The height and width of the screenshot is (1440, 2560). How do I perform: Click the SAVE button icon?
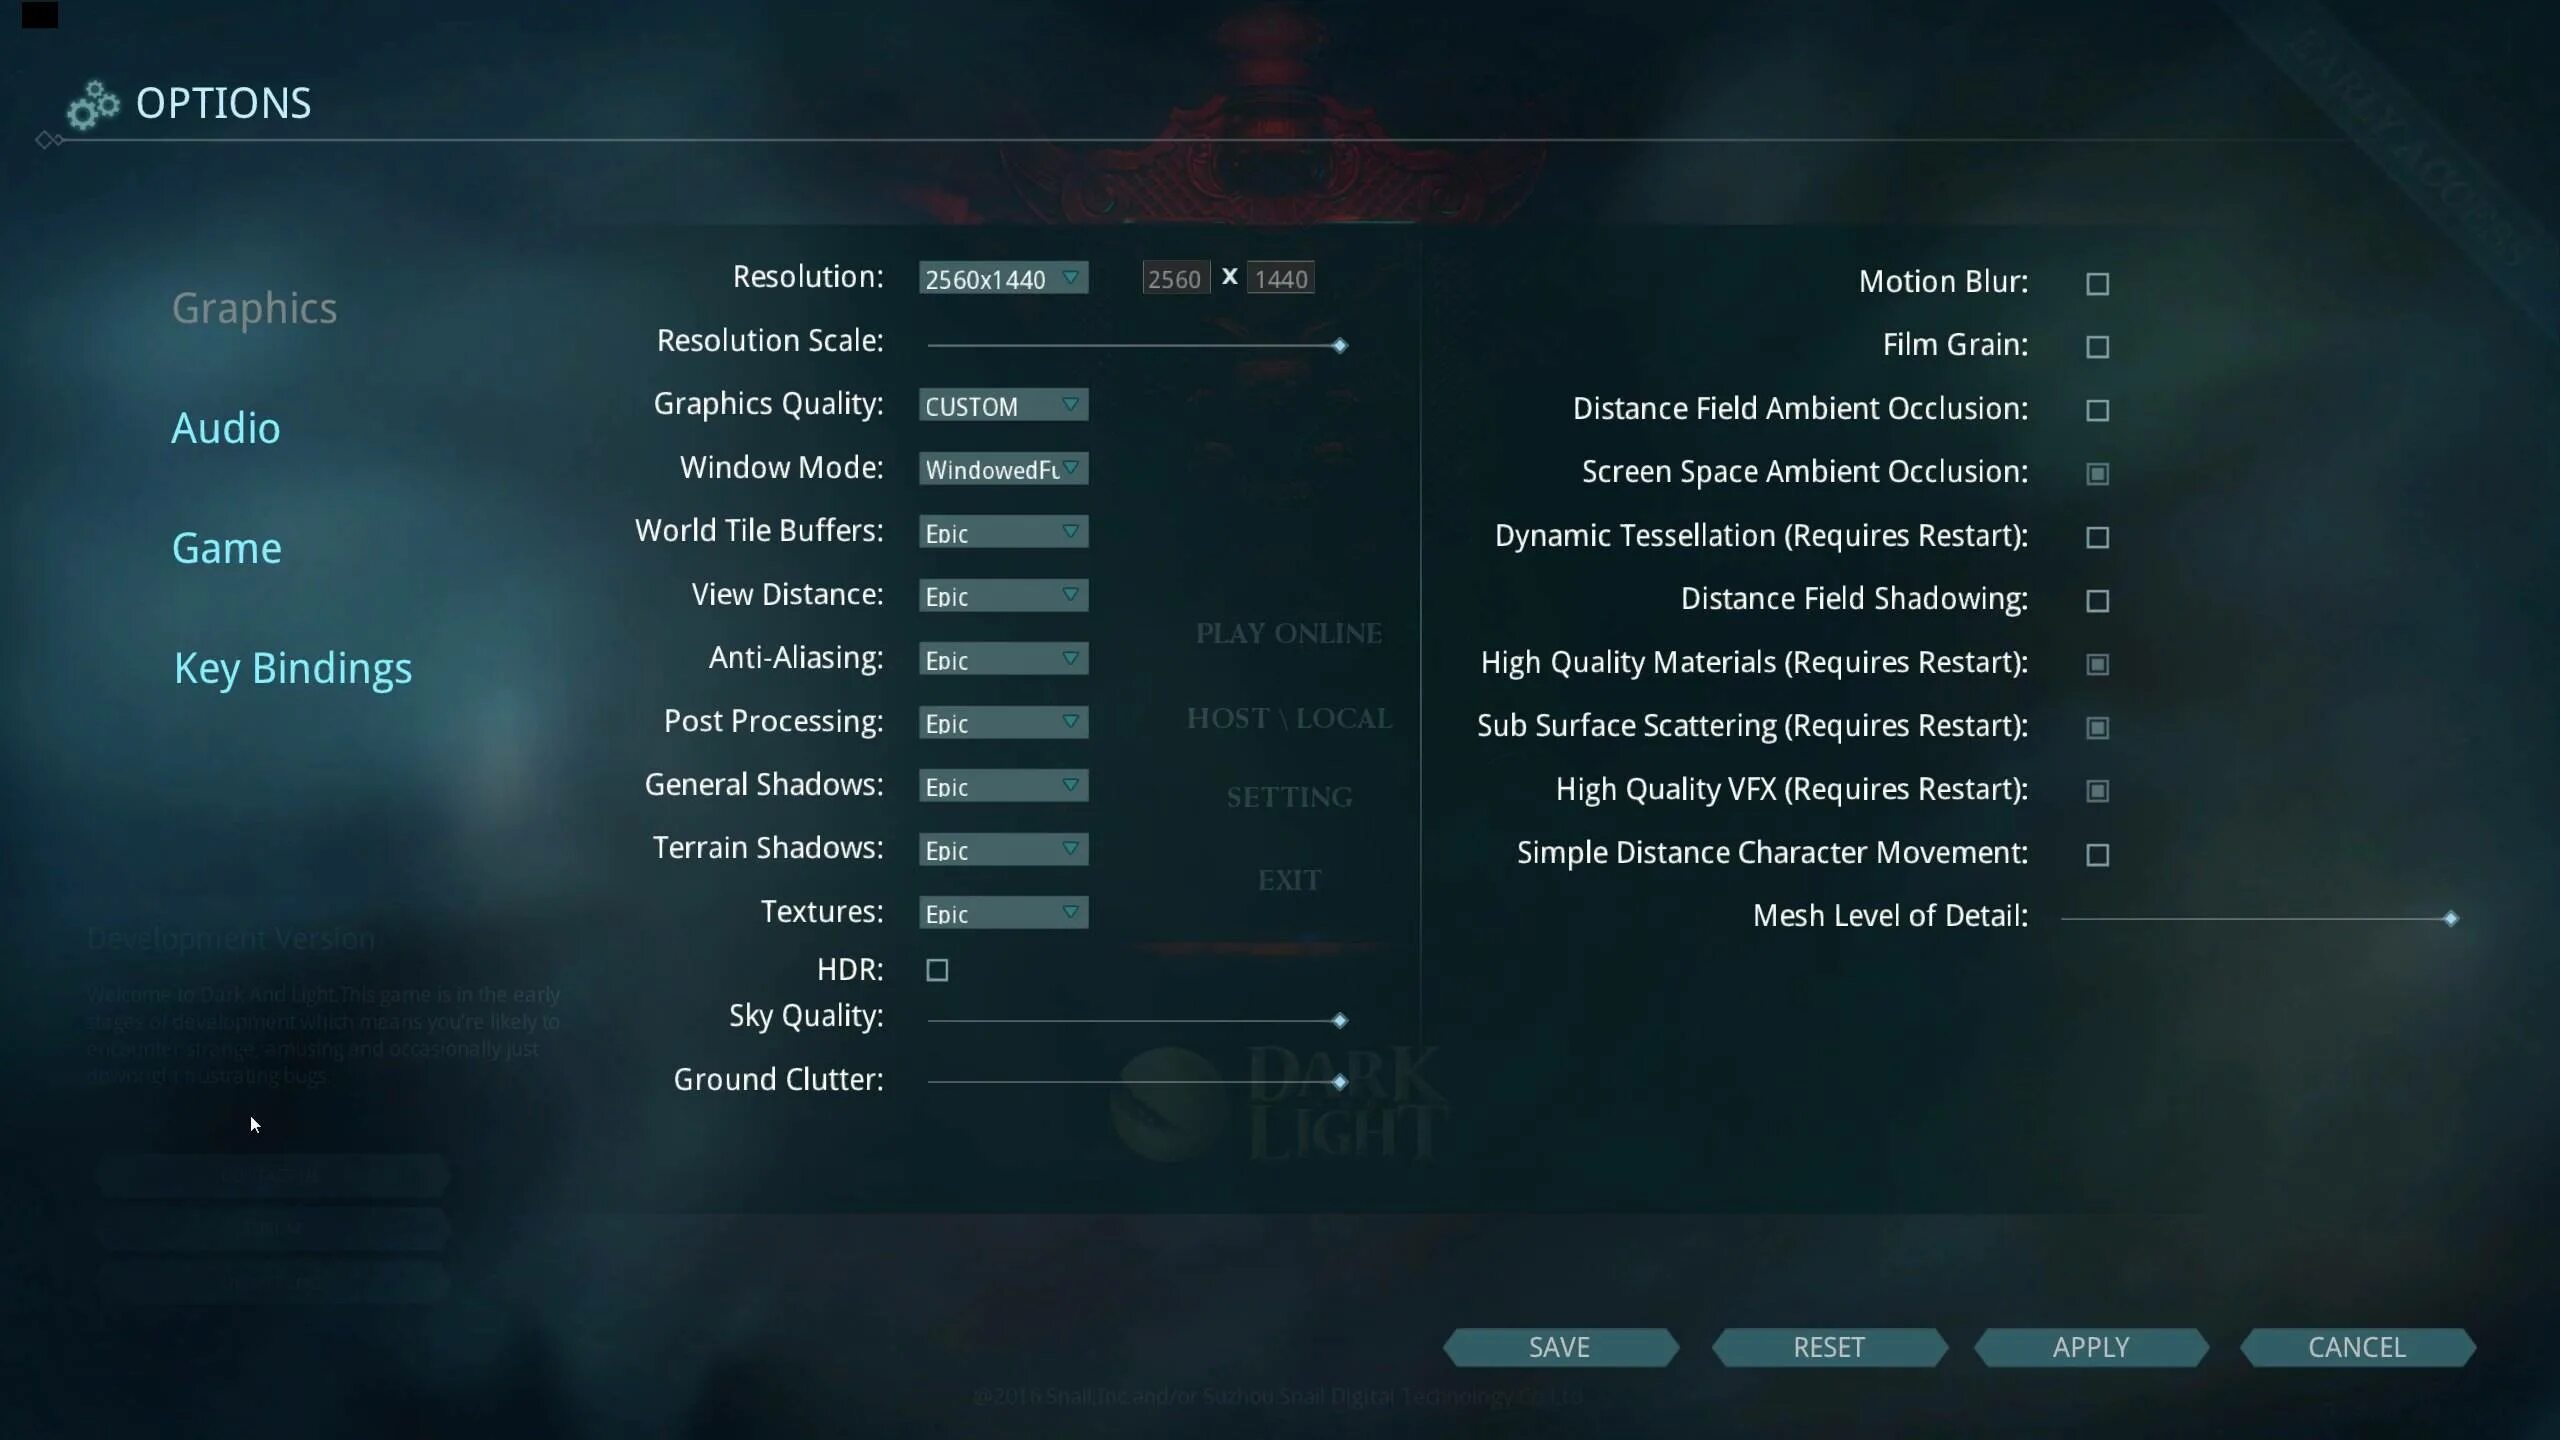[x=1558, y=1347]
